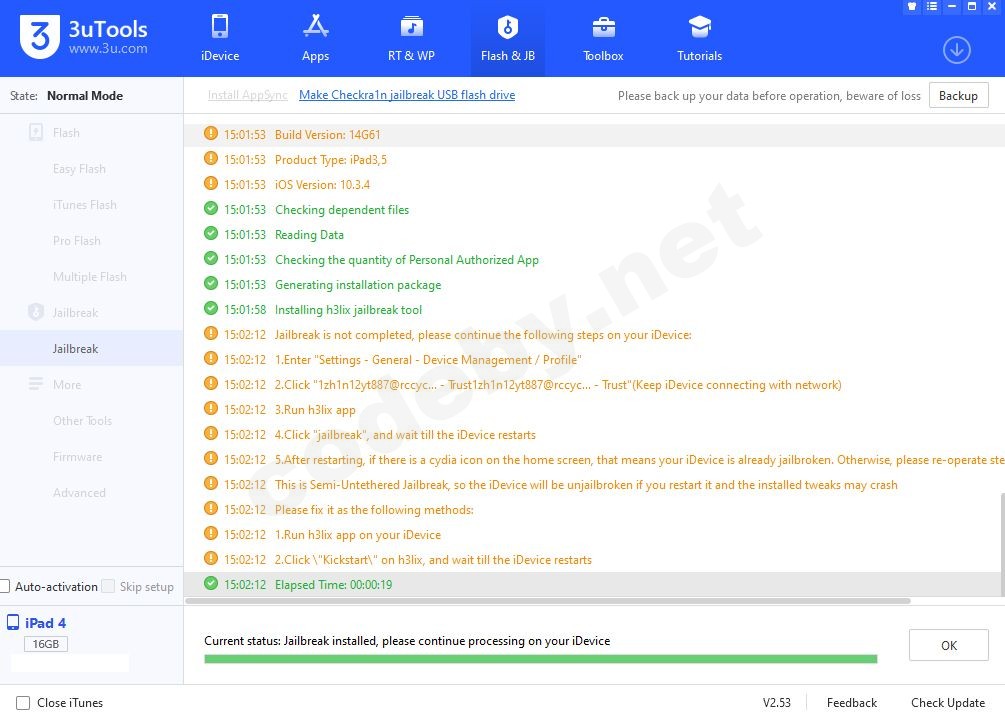Open the iDevice section icon
This screenshot has width=1005, height=718.
pyautogui.click(x=220, y=27)
